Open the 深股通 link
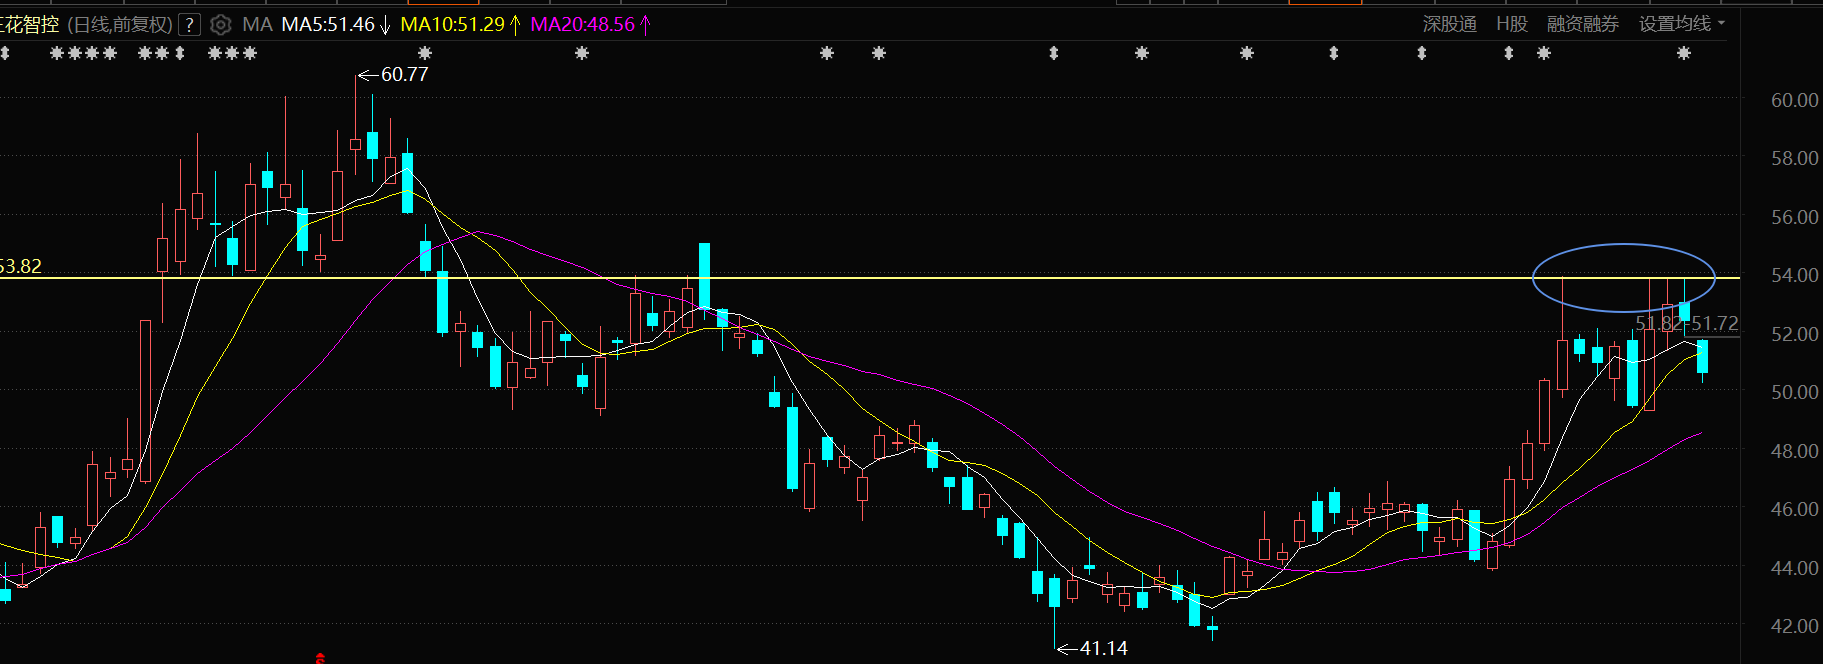The width and height of the screenshot is (1823, 664). coord(1450,24)
